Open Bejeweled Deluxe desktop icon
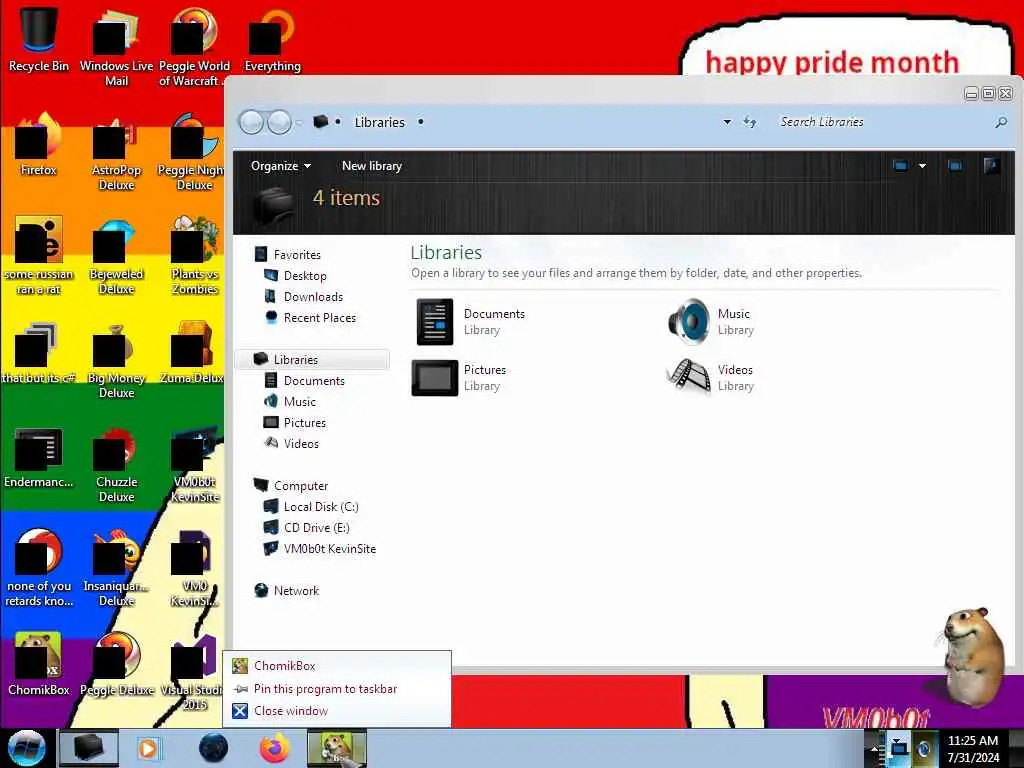 click(x=116, y=256)
